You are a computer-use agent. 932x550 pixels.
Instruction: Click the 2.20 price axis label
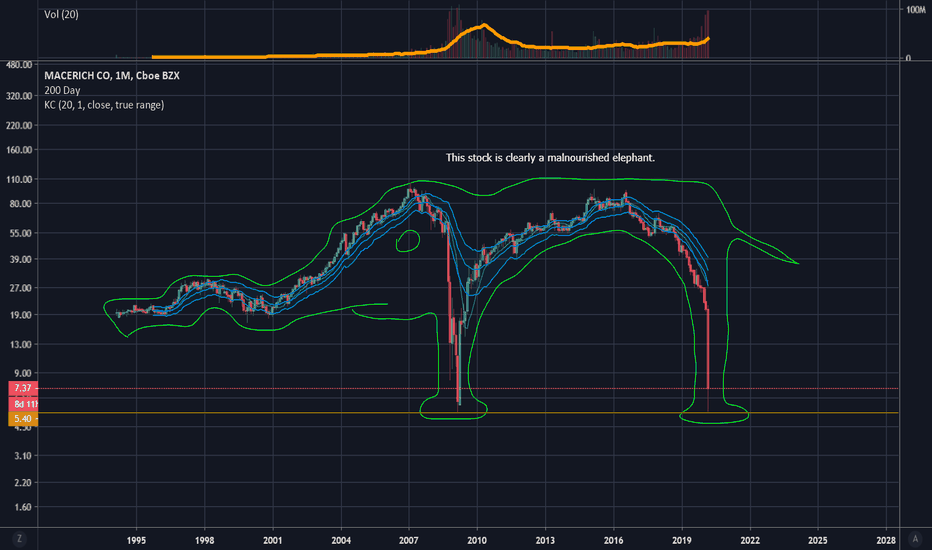point(23,483)
